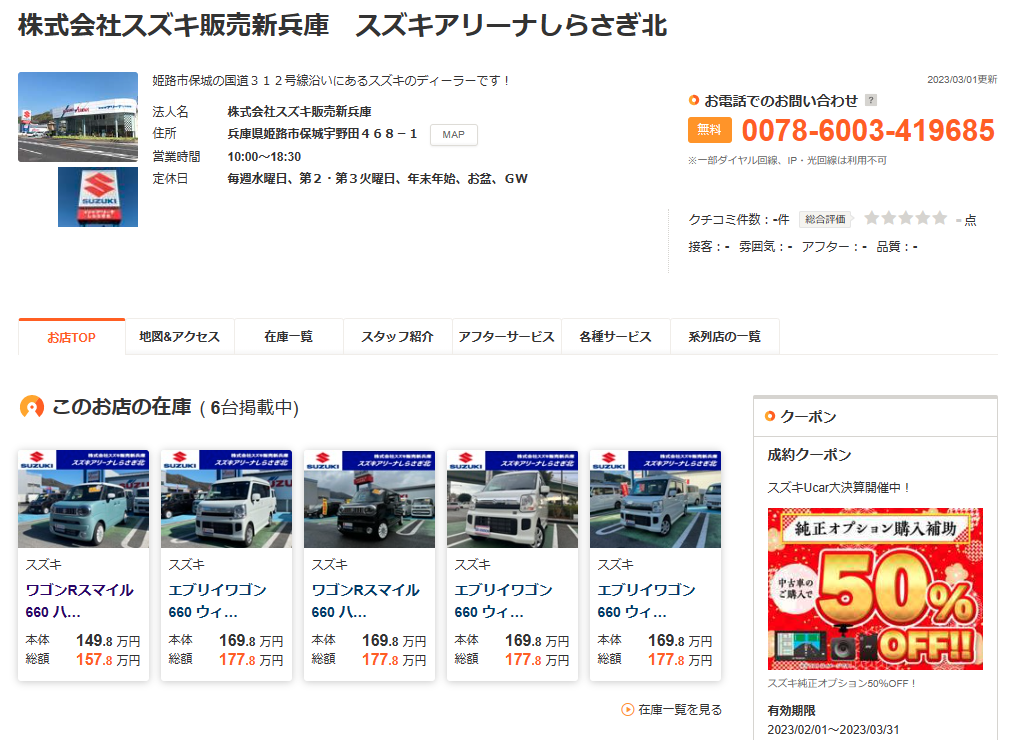
Task: Open the 50% OFF coupon banner image
Action: 875,589
